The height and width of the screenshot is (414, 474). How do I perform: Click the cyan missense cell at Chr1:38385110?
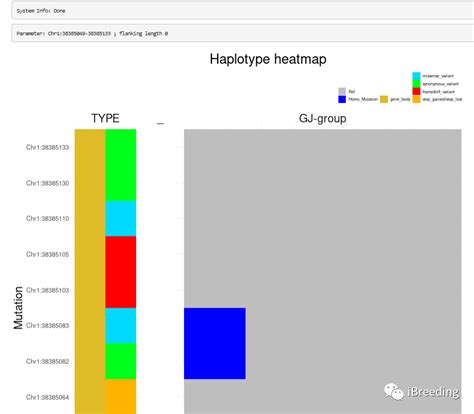(121, 219)
